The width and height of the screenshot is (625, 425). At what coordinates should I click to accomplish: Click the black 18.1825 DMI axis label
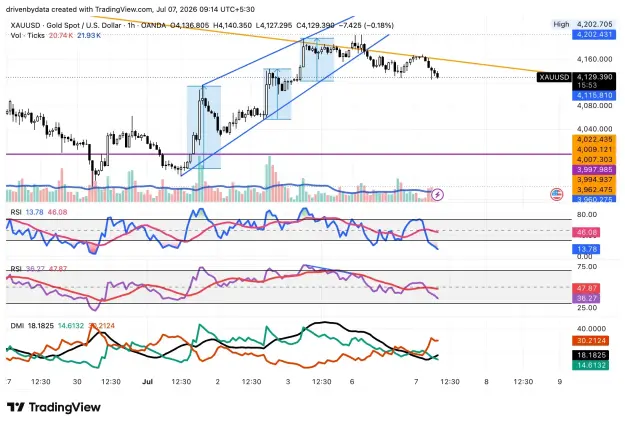pos(590,355)
